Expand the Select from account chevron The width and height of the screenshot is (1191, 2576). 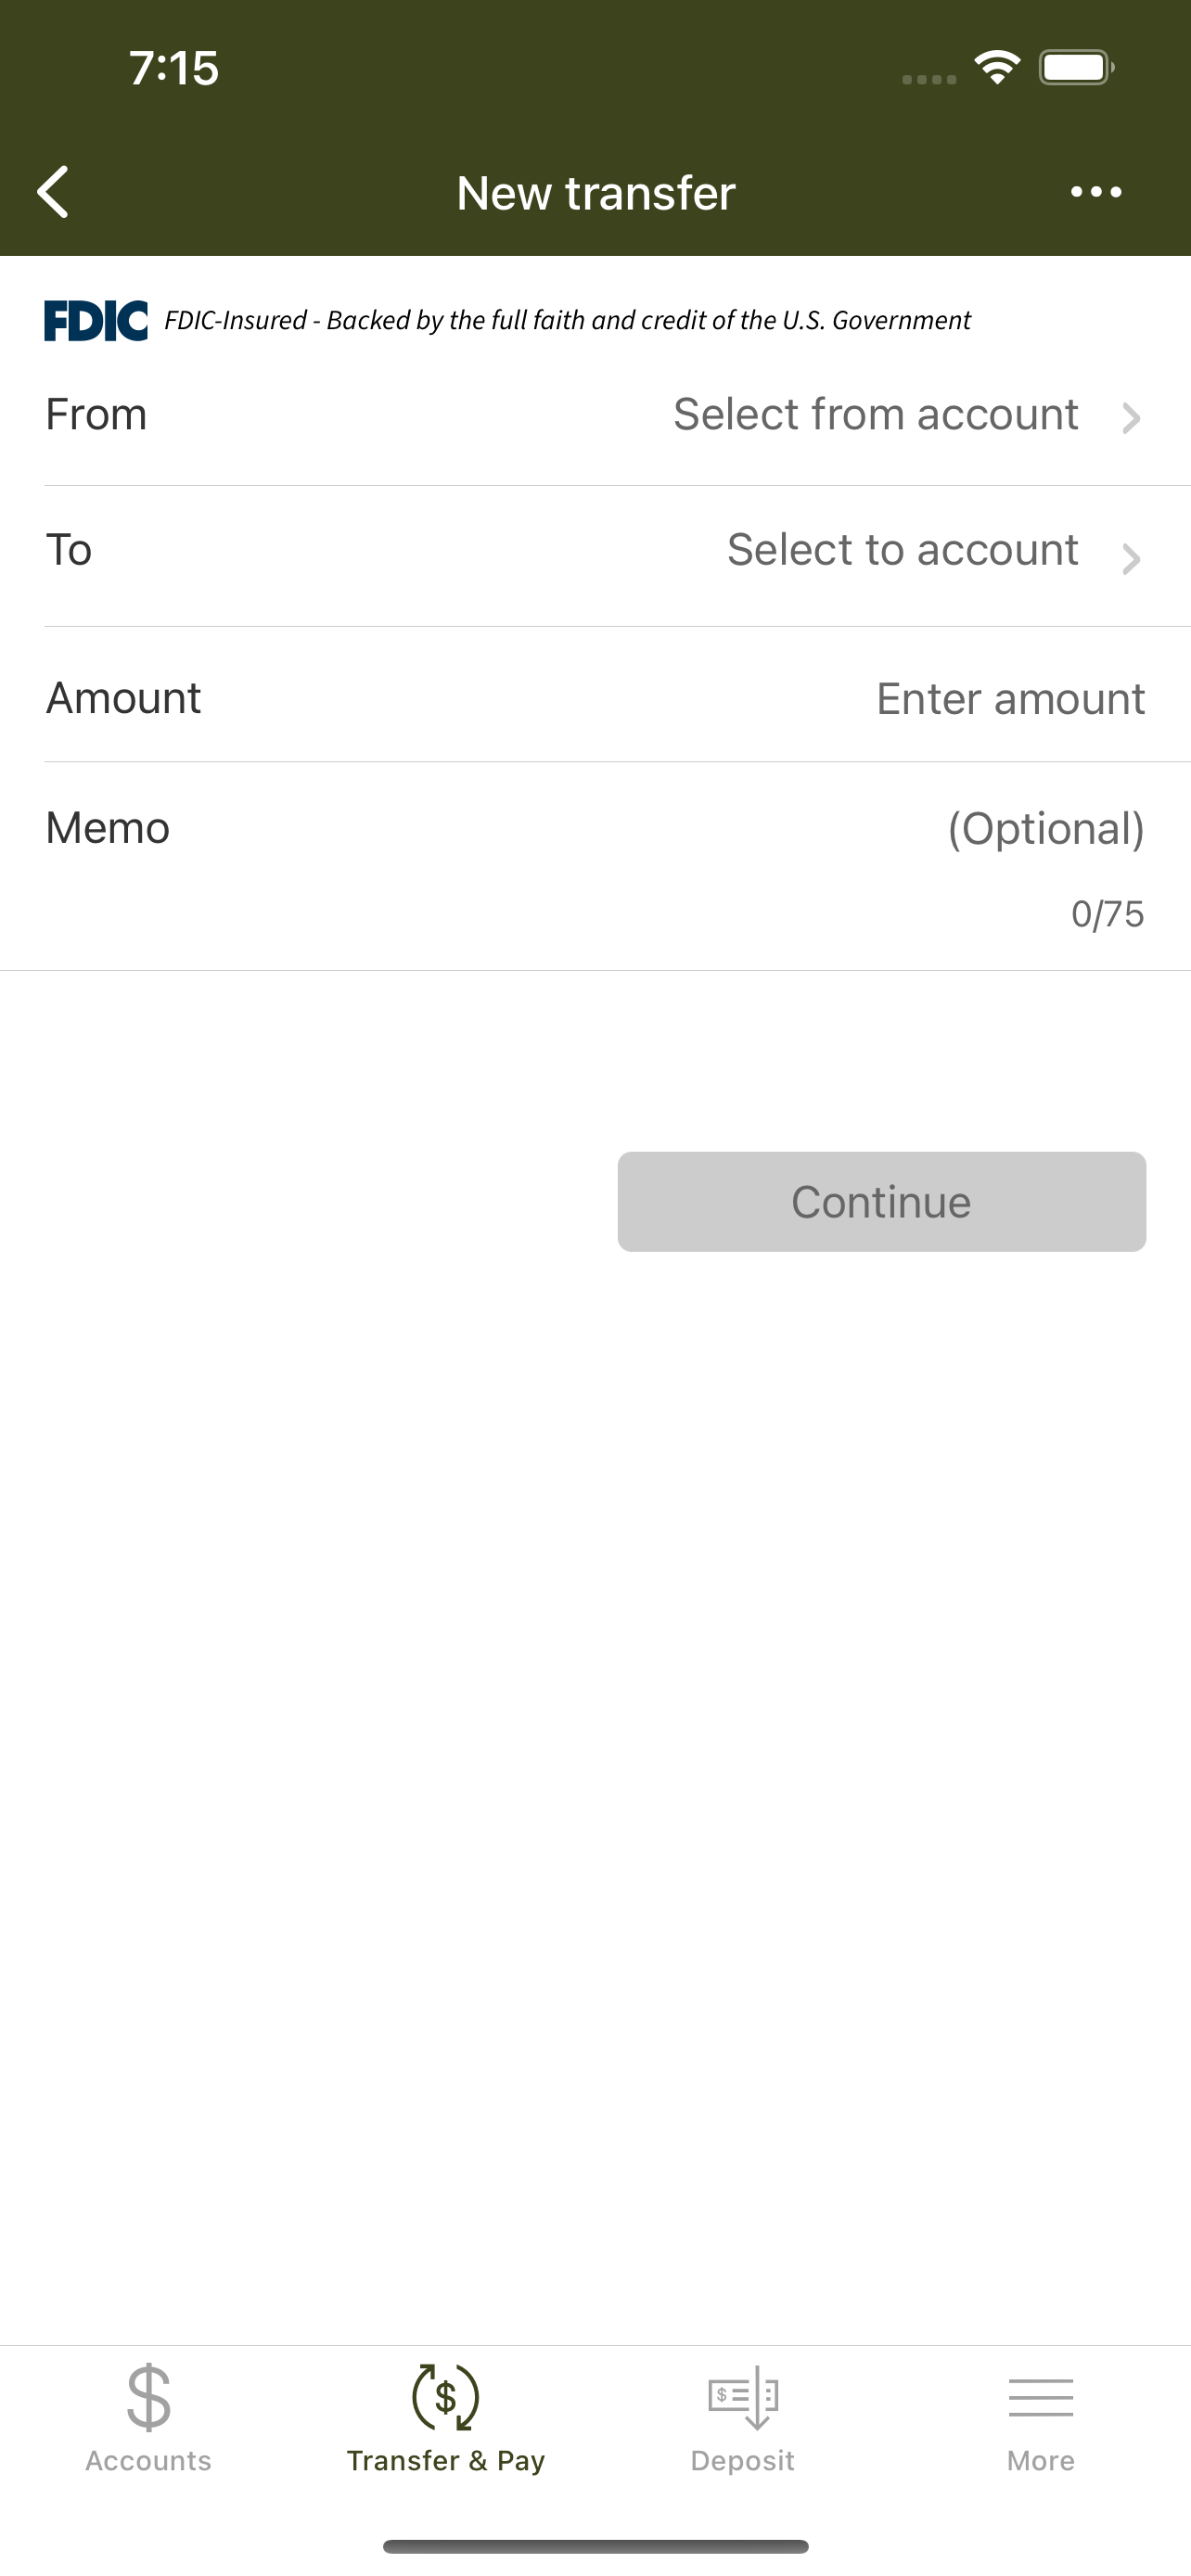click(1131, 418)
